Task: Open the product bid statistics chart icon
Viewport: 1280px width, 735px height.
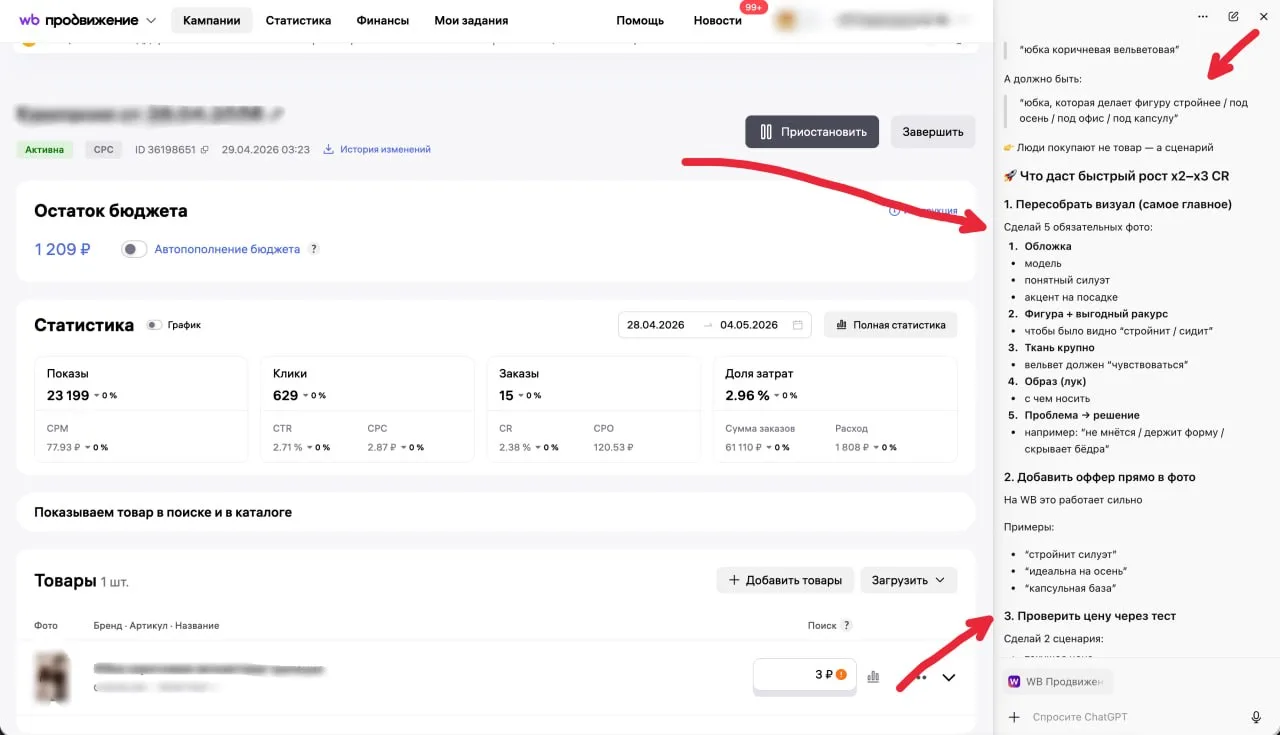Action: point(873,677)
